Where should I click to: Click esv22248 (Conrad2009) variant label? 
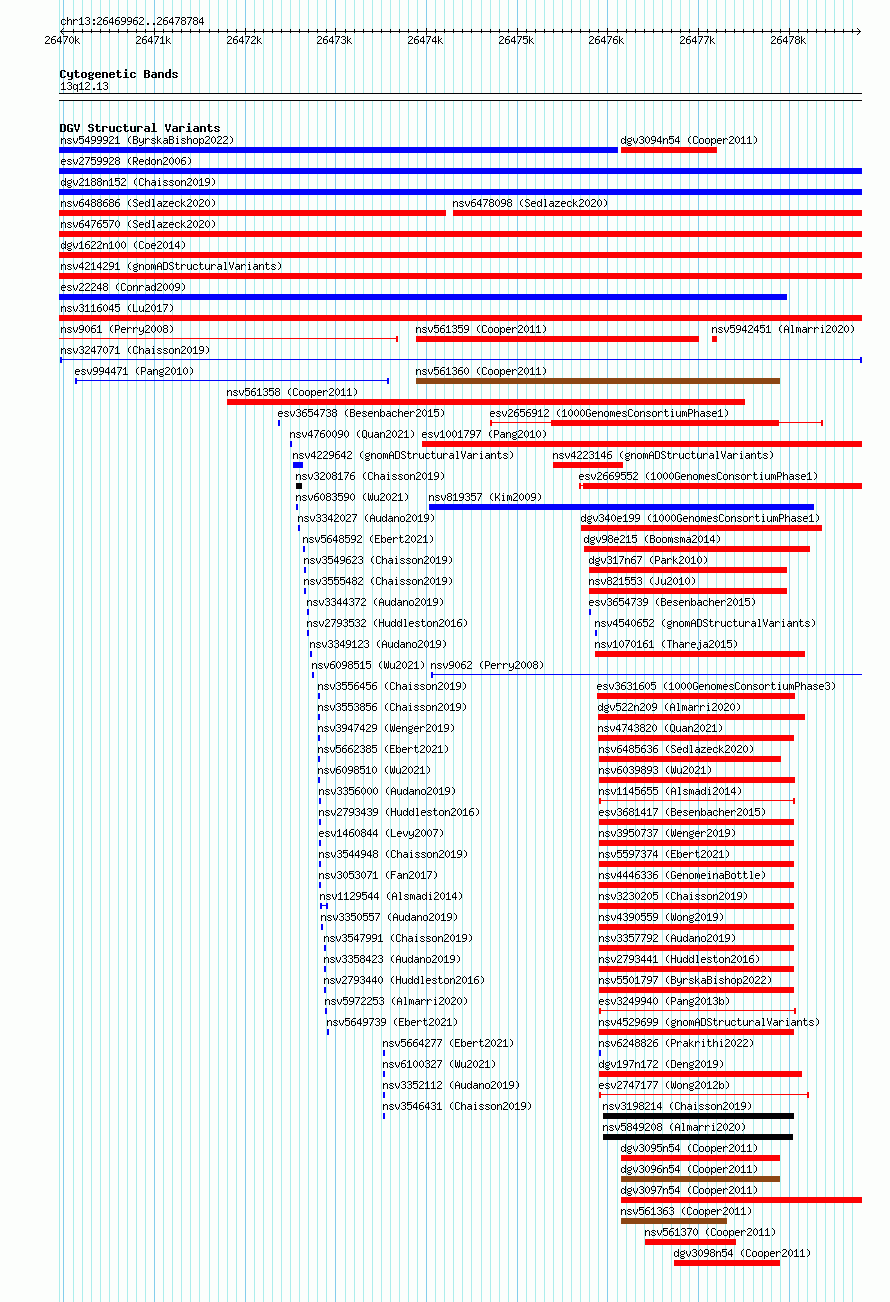pyautogui.click(x=122, y=287)
